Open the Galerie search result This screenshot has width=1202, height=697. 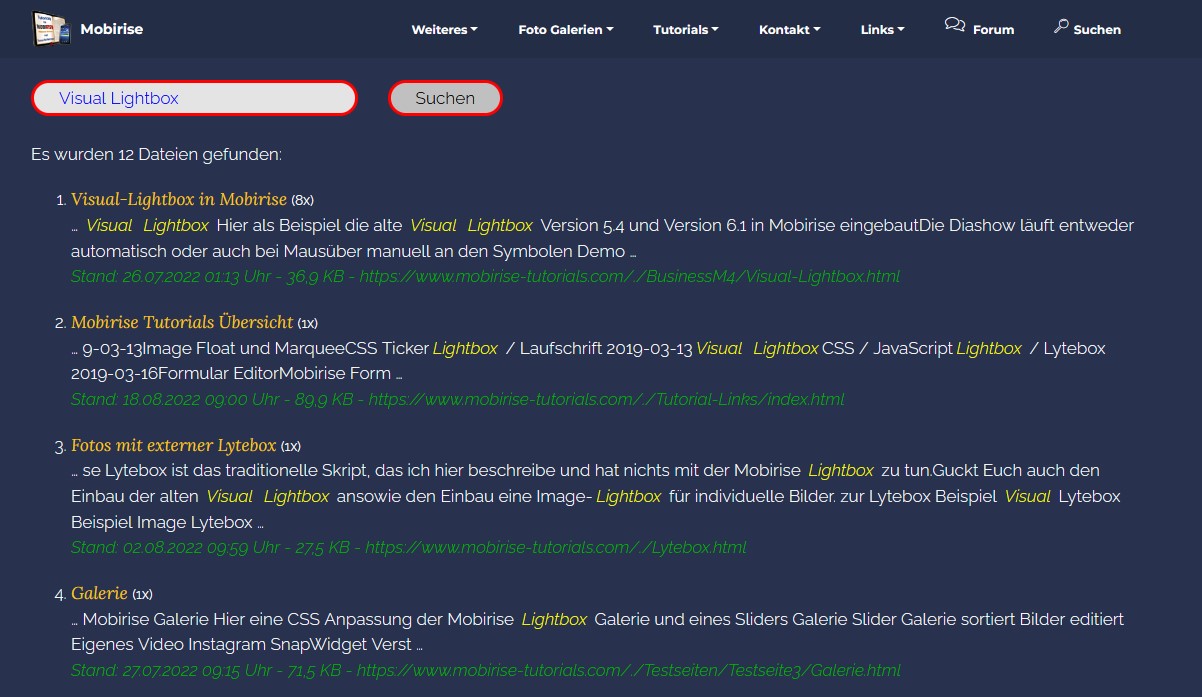(x=99, y=593)
